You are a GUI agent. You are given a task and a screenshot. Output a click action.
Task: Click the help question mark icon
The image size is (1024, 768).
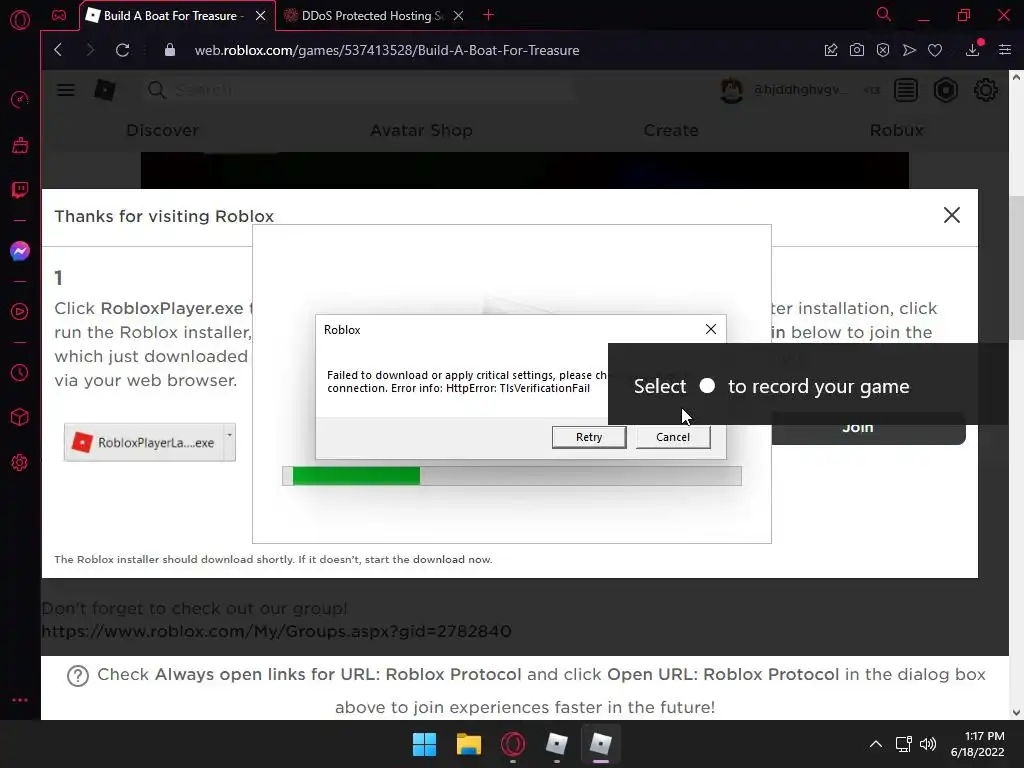pos(78,675)
